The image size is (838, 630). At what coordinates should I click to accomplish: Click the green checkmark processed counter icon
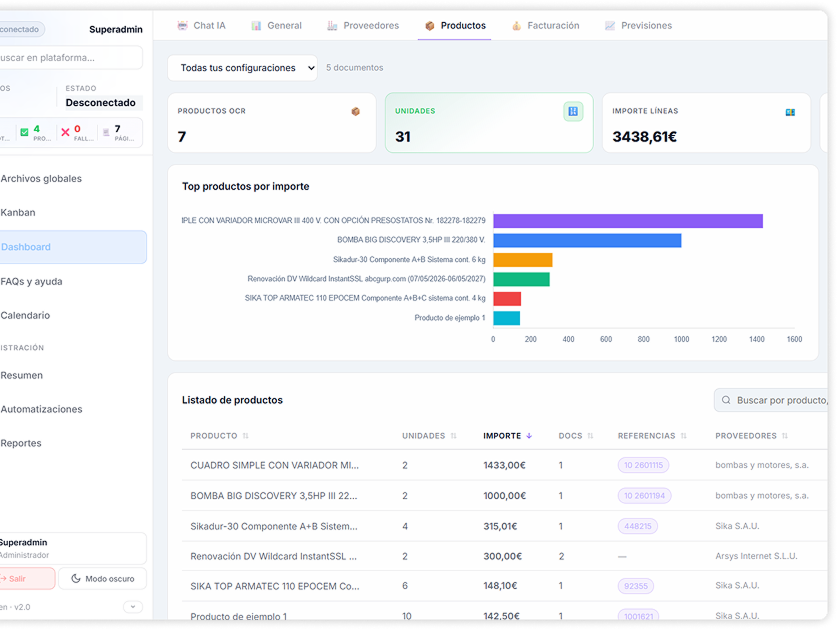click(25, 130)
